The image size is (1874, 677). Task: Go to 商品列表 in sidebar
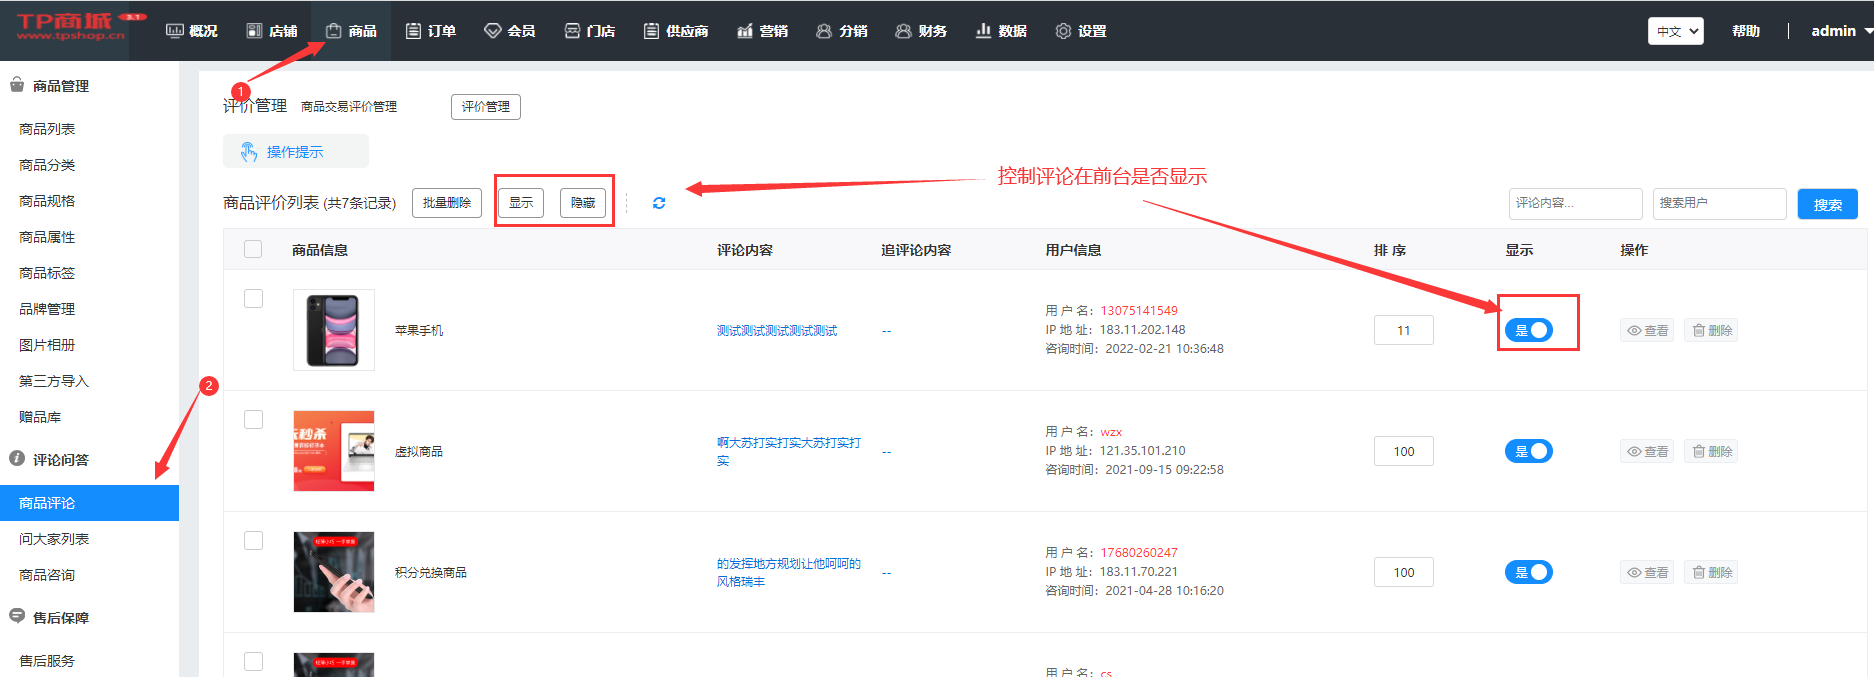[47, 129]
